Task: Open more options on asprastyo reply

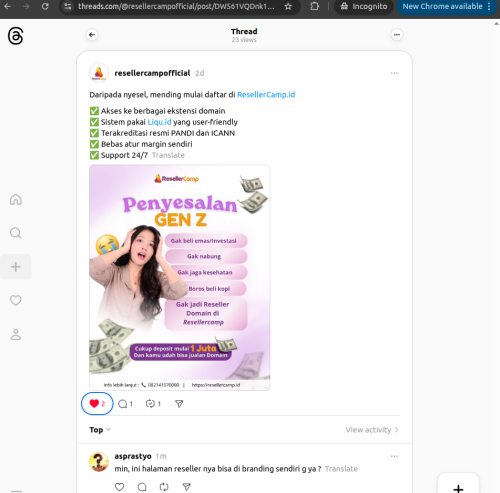Action: (x=394, y=456)
